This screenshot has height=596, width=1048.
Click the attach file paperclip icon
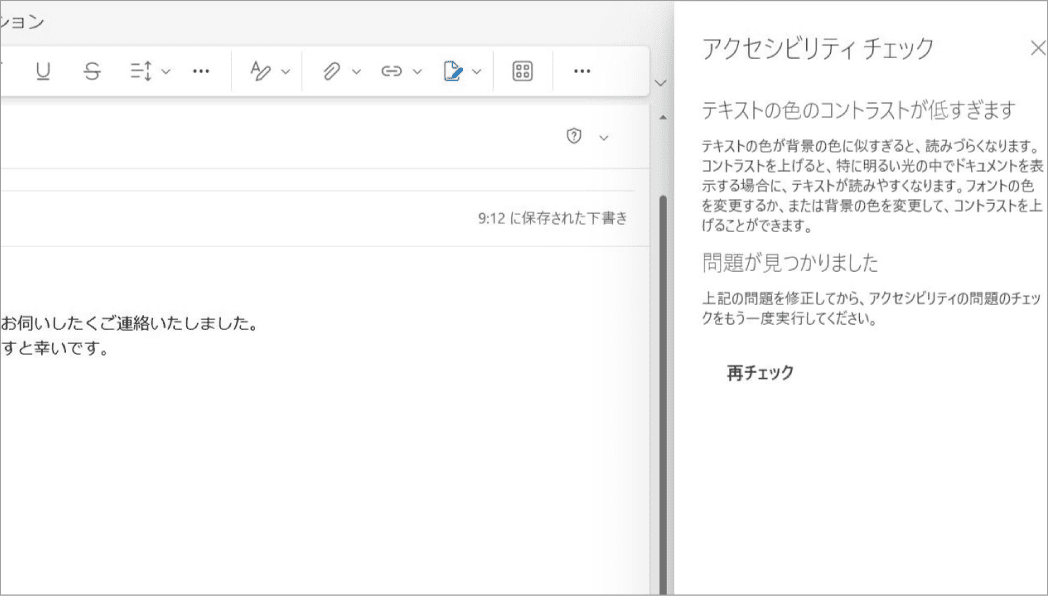click(x=331, y=71)
